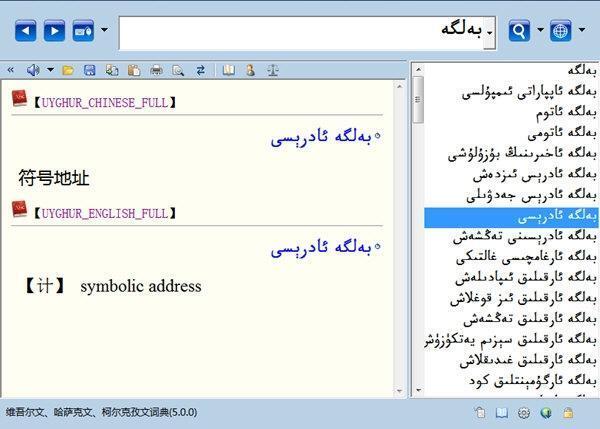Image resolution: width=600 pixels, height=429 pixels.
Task: Click the magnifier search button
Action: pos(519,31)
